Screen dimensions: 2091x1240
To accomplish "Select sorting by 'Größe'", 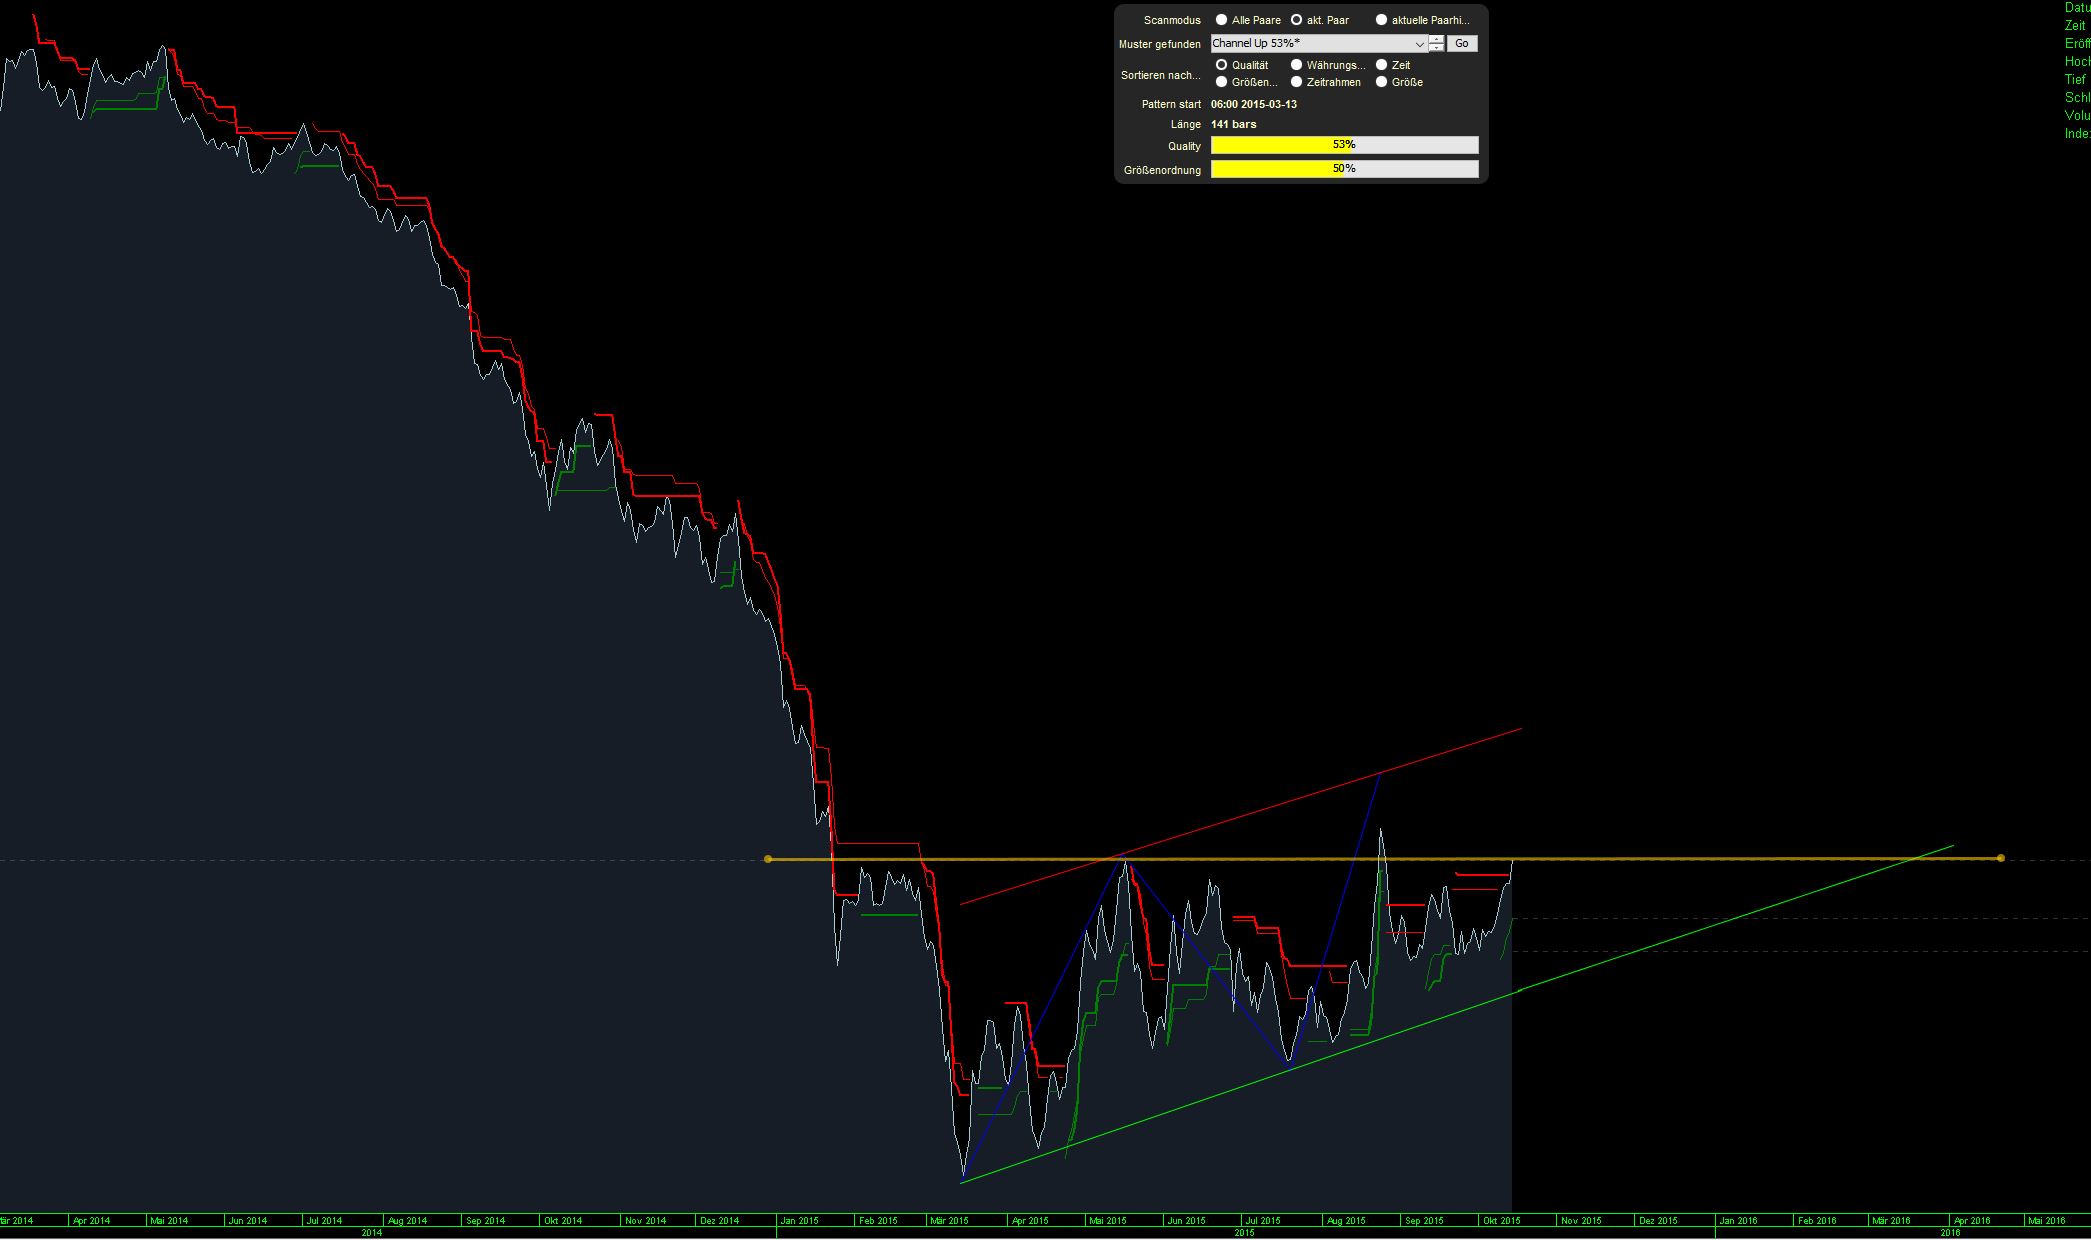I will tap(1382, 81).
